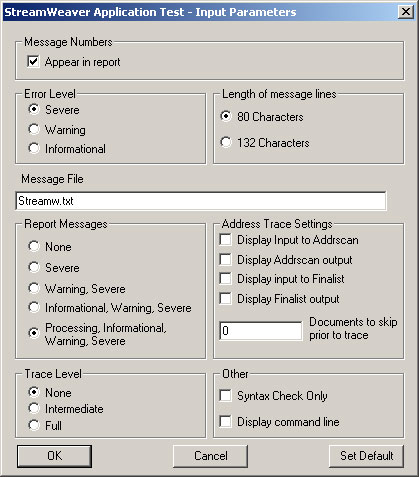Check Display Finalist output

(226, 298)
